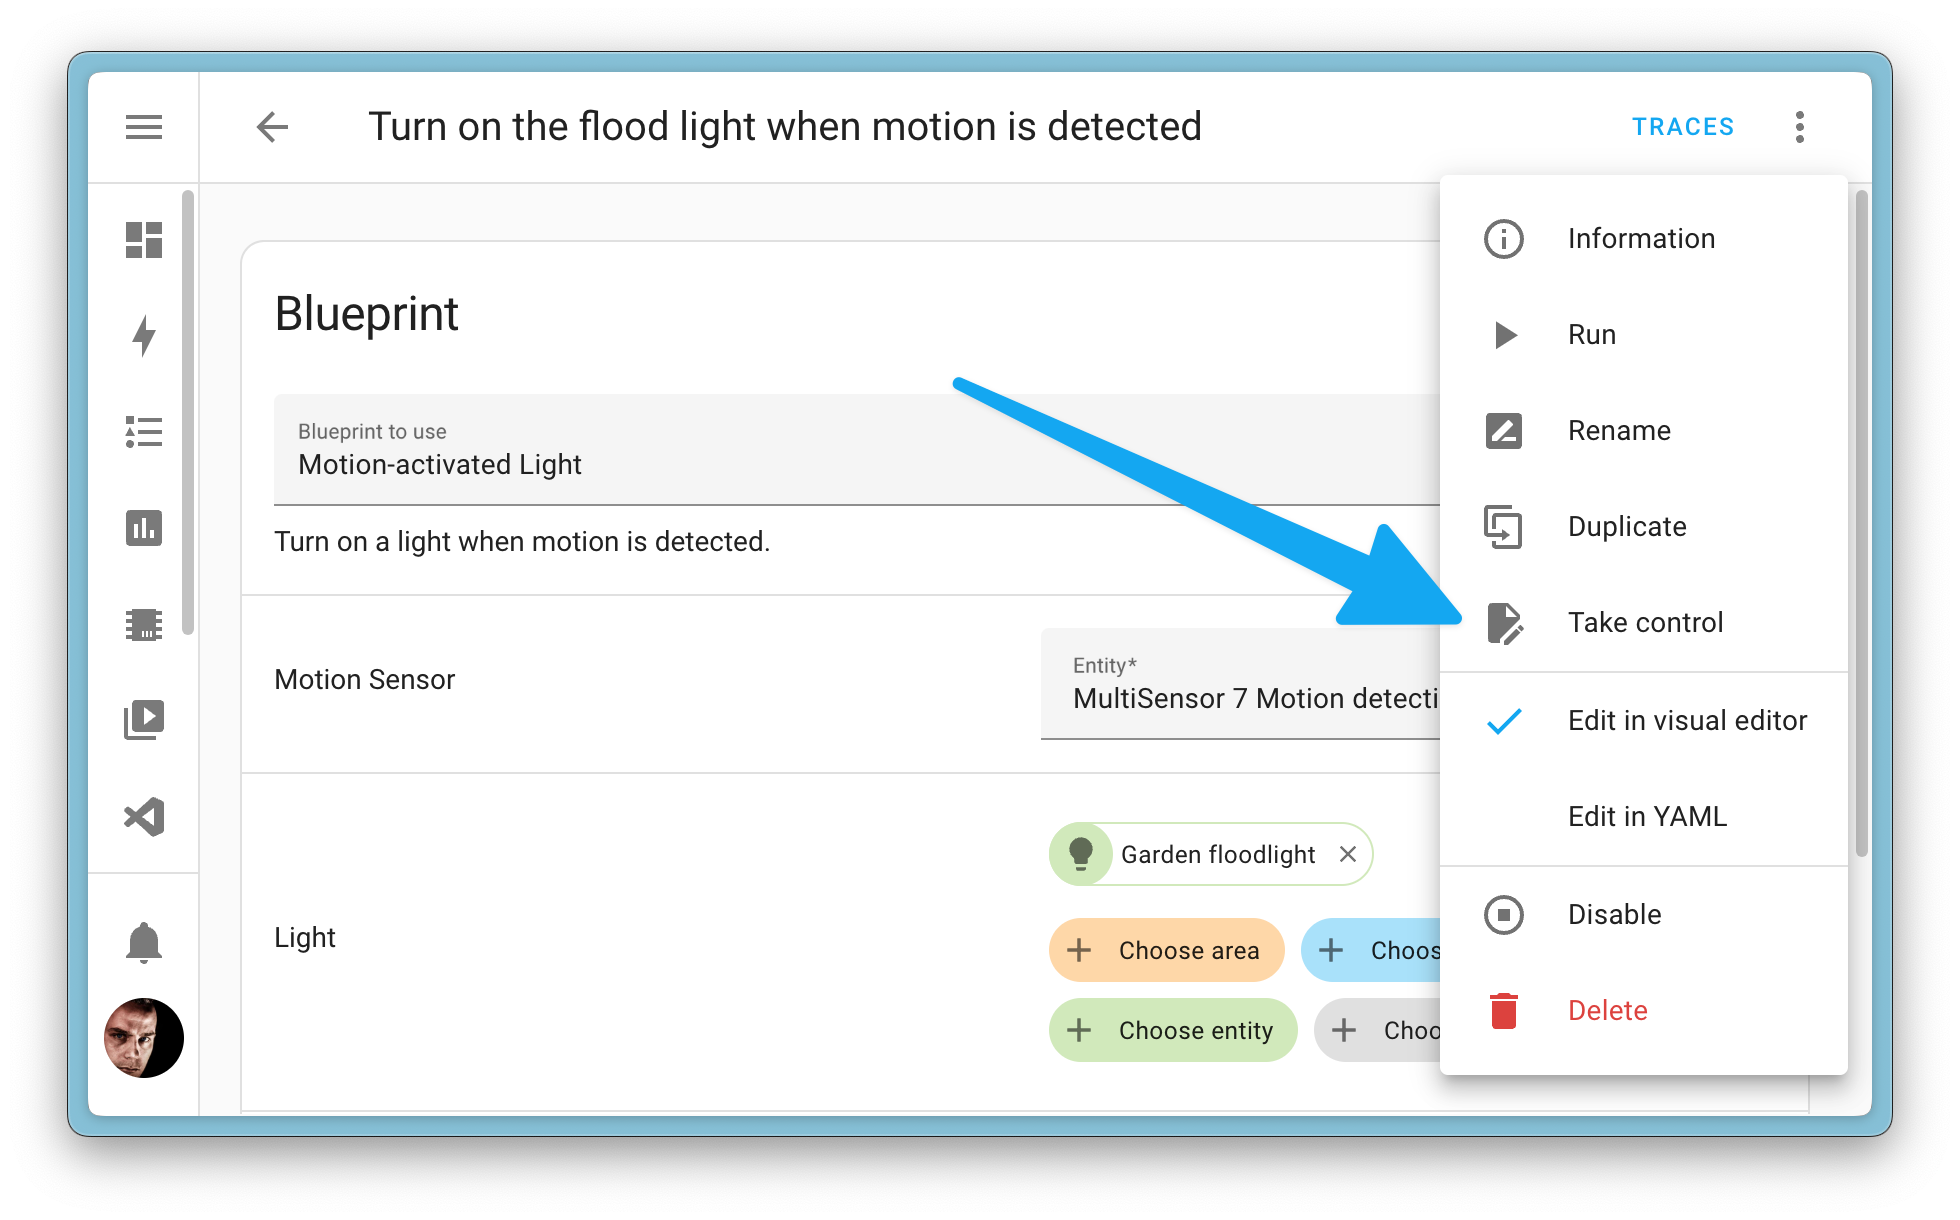Open the History panel
The height and width of the screenshot is (1220, 1960).
coord(143,528)
